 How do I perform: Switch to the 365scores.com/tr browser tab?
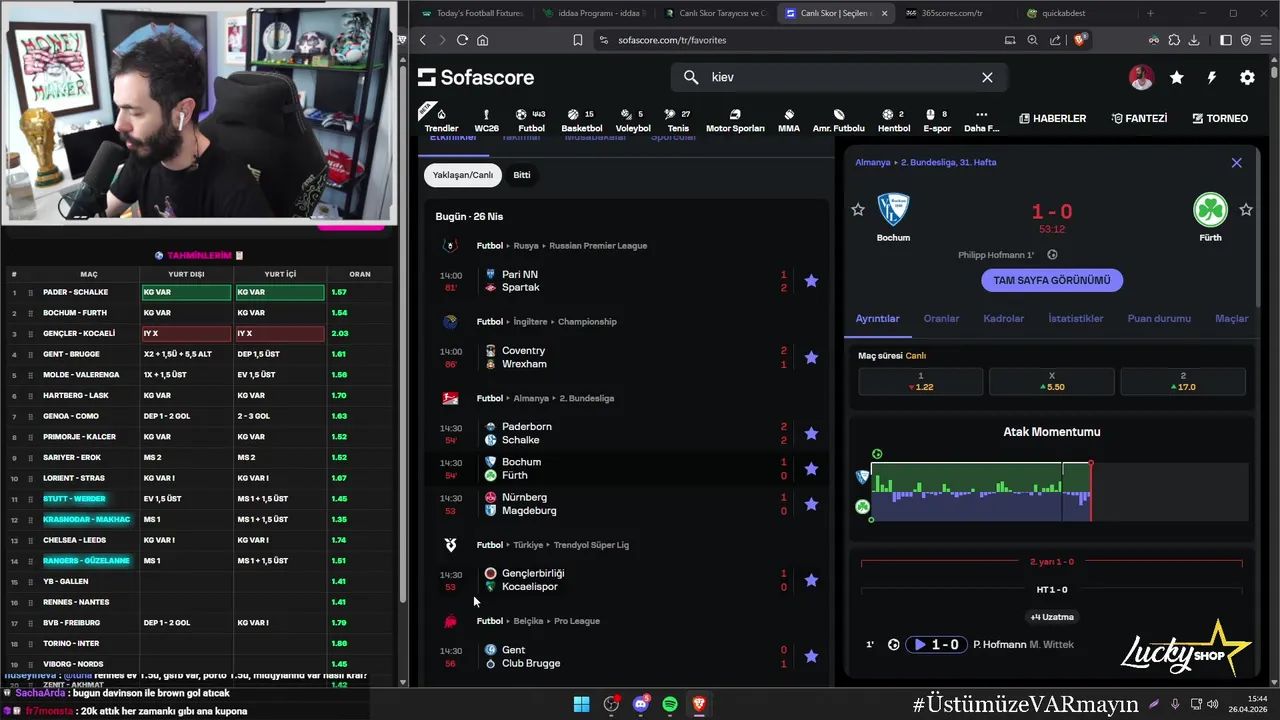pos(950,13)
